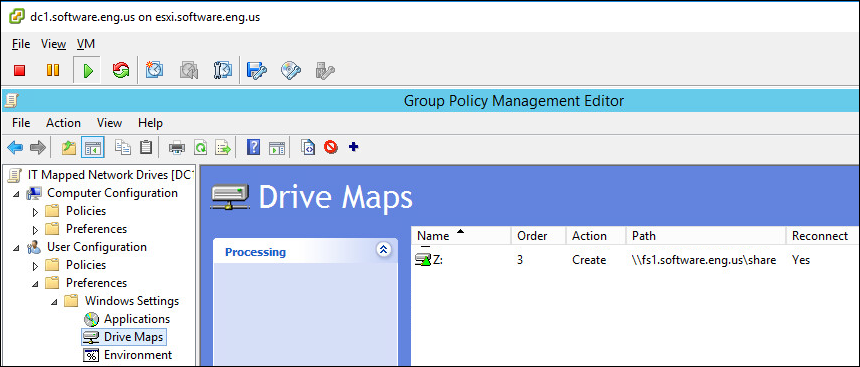860x367 pixels.
Task: Toggle the Action Pane icon
Action: coord(276,147)
